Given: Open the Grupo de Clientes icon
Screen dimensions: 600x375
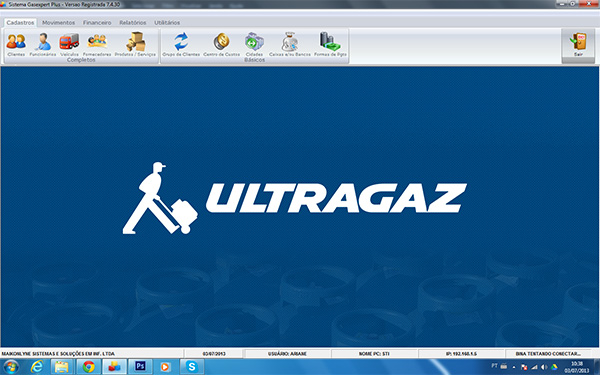Looking at the screenshot, I should coord(181,44).
